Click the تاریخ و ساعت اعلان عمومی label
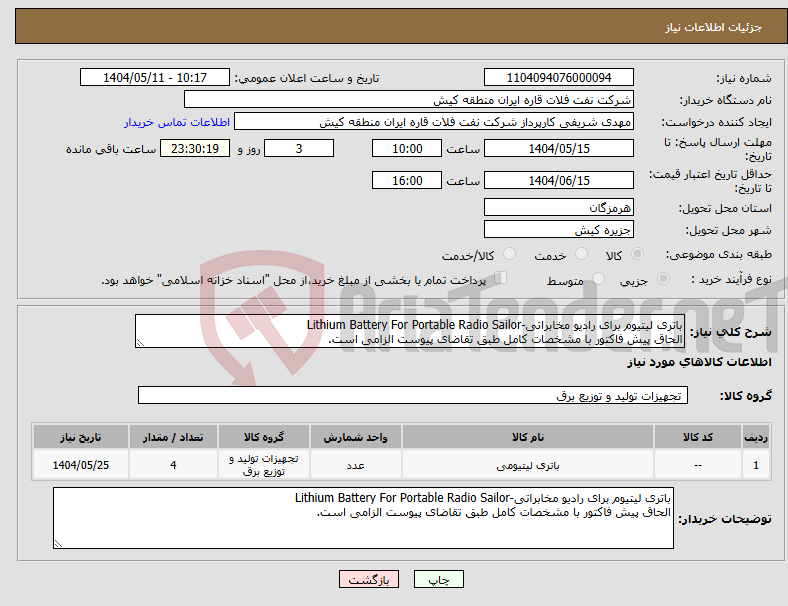Viewport: 788px width, 606px height. (x=307, y=78)
